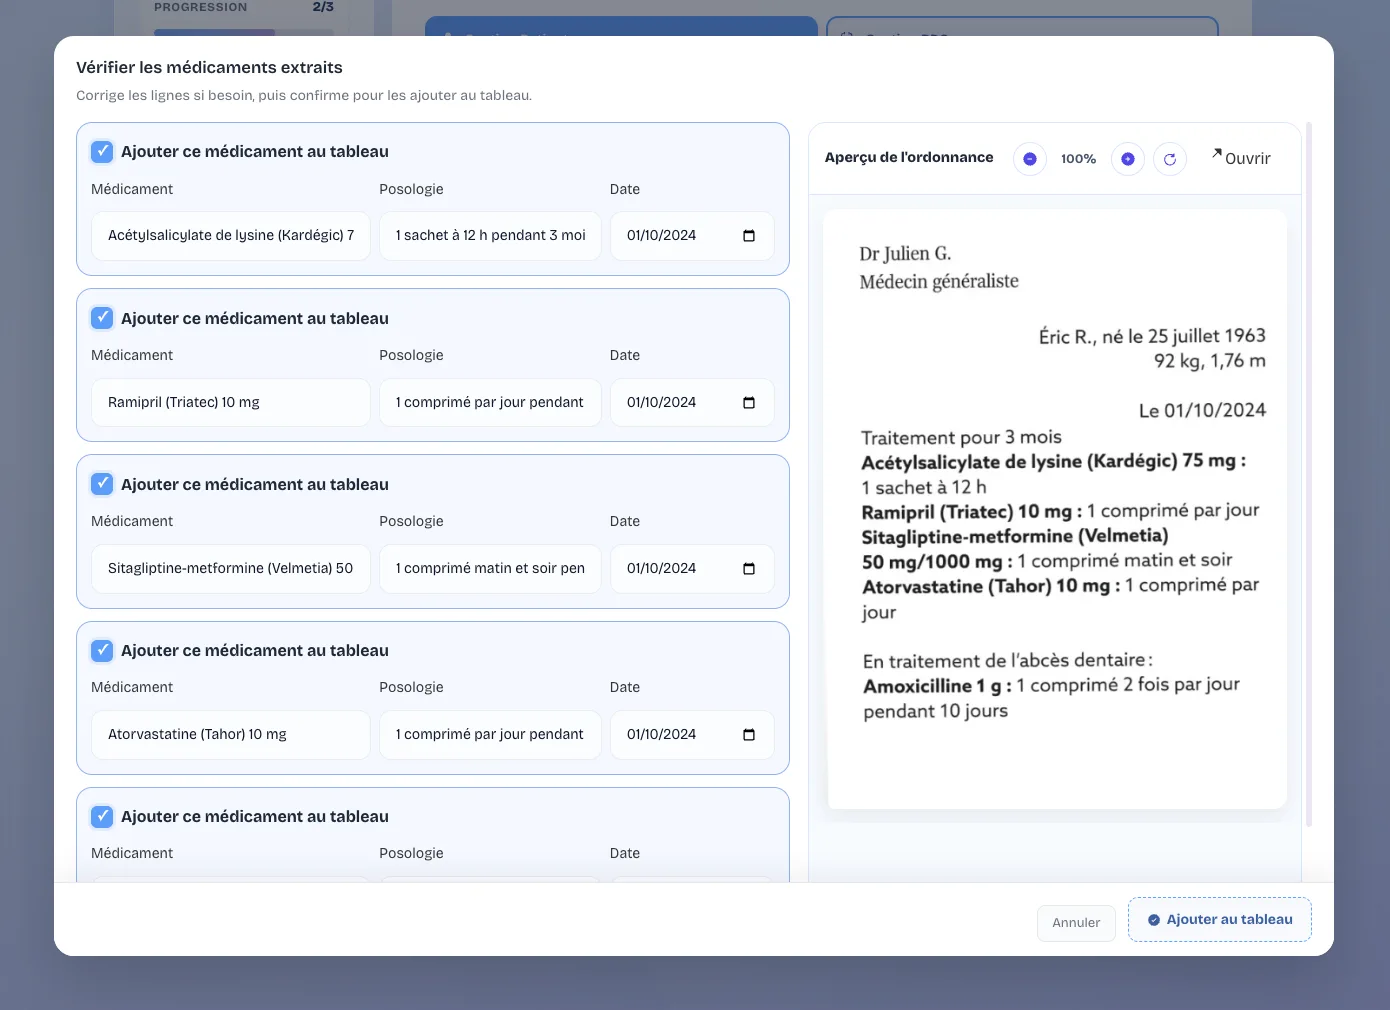The image size is (1390, 1010).
Task: Click the Atorvastatine date value 01/10/2024
Action: point(661,734)
